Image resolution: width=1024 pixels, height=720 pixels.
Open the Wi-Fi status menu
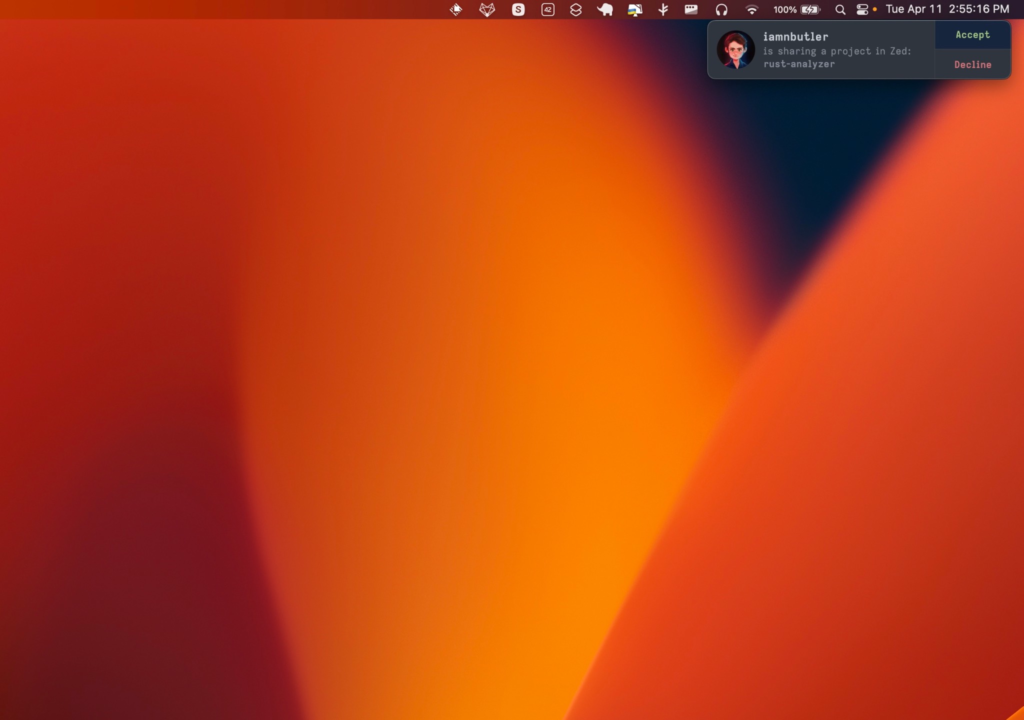tap(752, 9)
